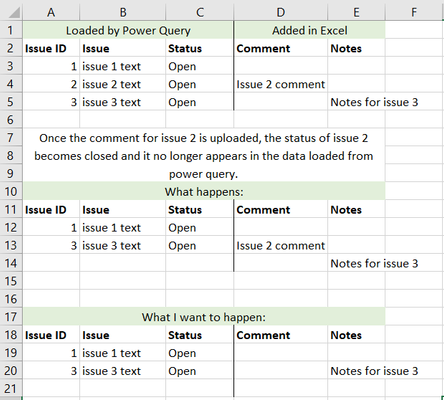
Task: Select the 'Issue 2 comment' cell in row 13
Action: [281, 246]
